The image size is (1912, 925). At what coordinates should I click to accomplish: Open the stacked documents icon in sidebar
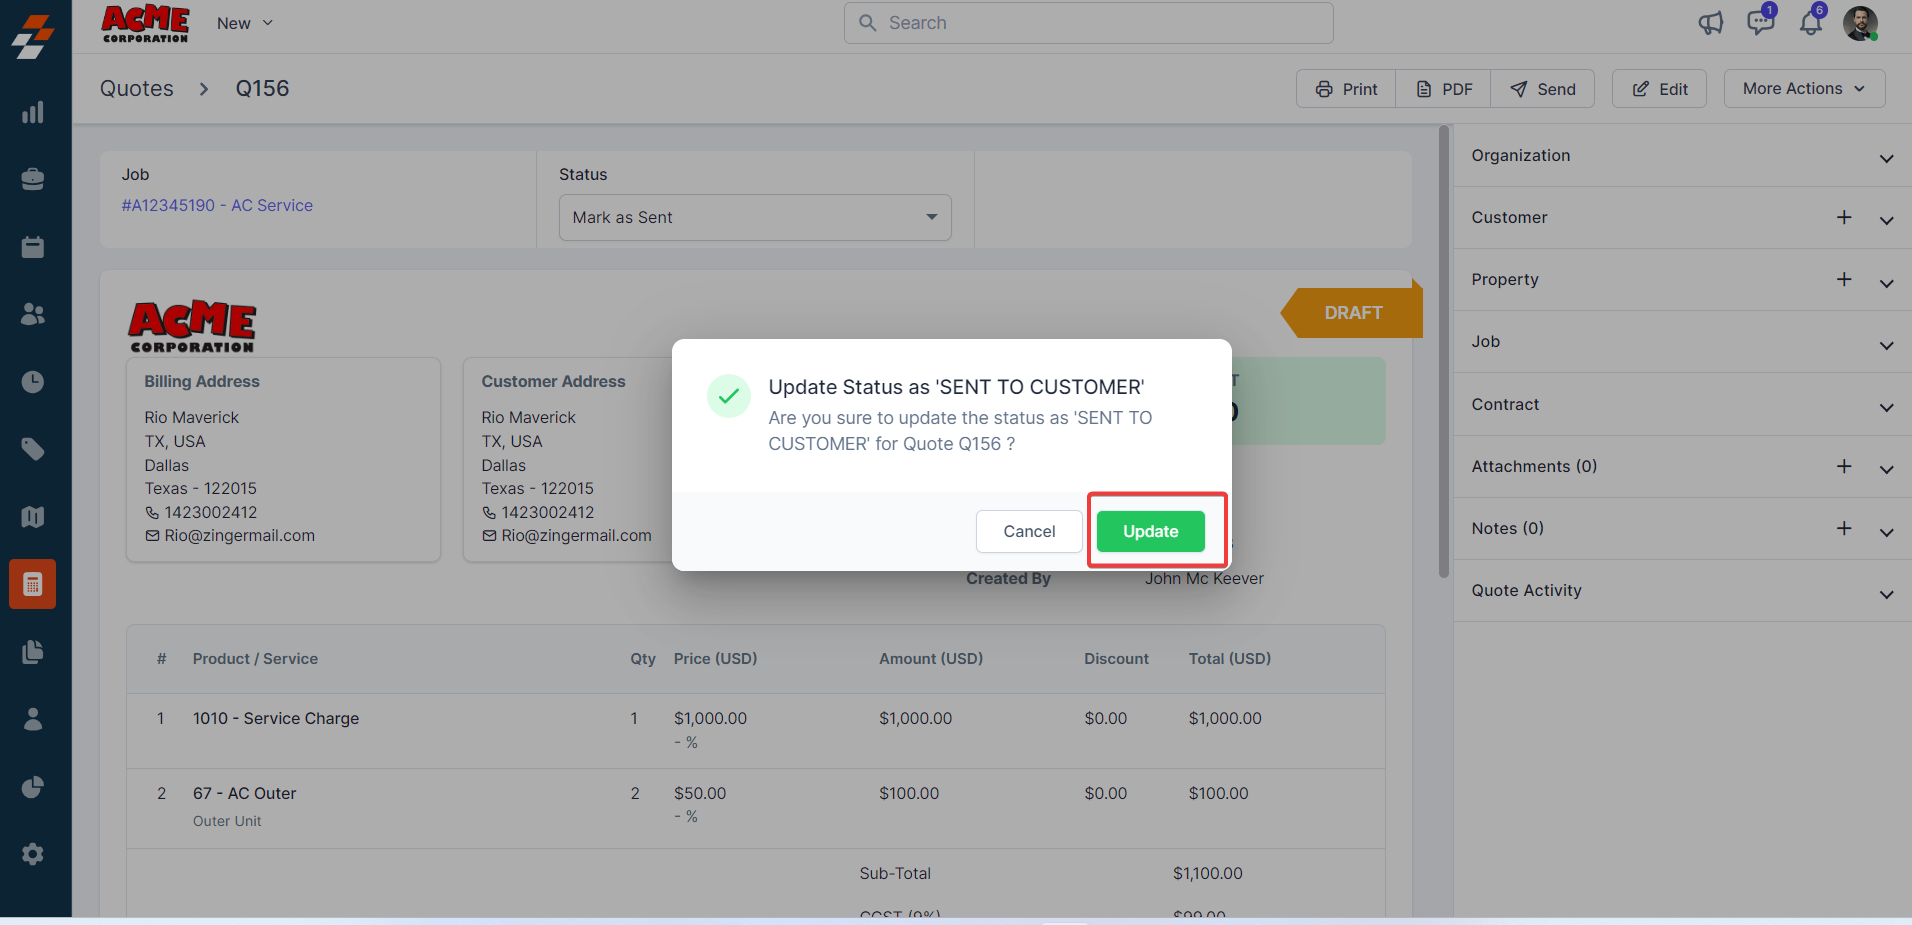coord(33,652)
